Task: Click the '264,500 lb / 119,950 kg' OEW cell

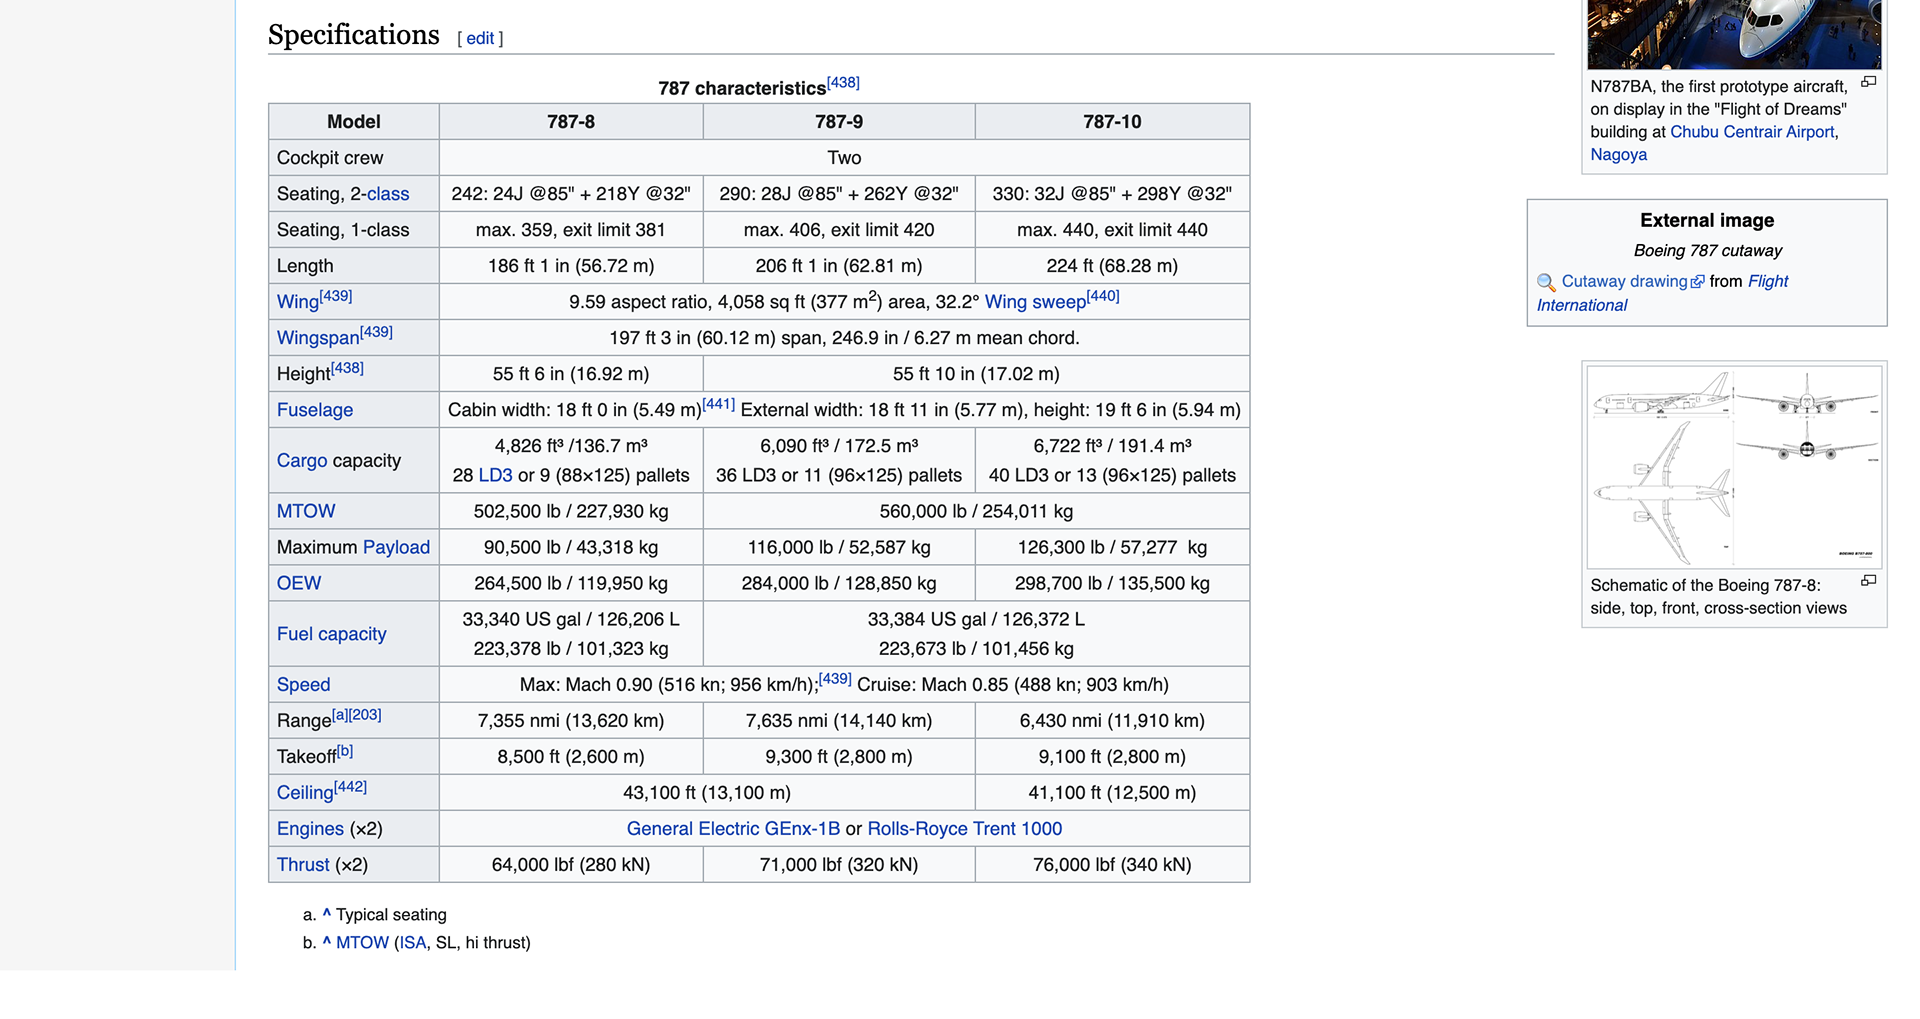Action: point(571,584)
